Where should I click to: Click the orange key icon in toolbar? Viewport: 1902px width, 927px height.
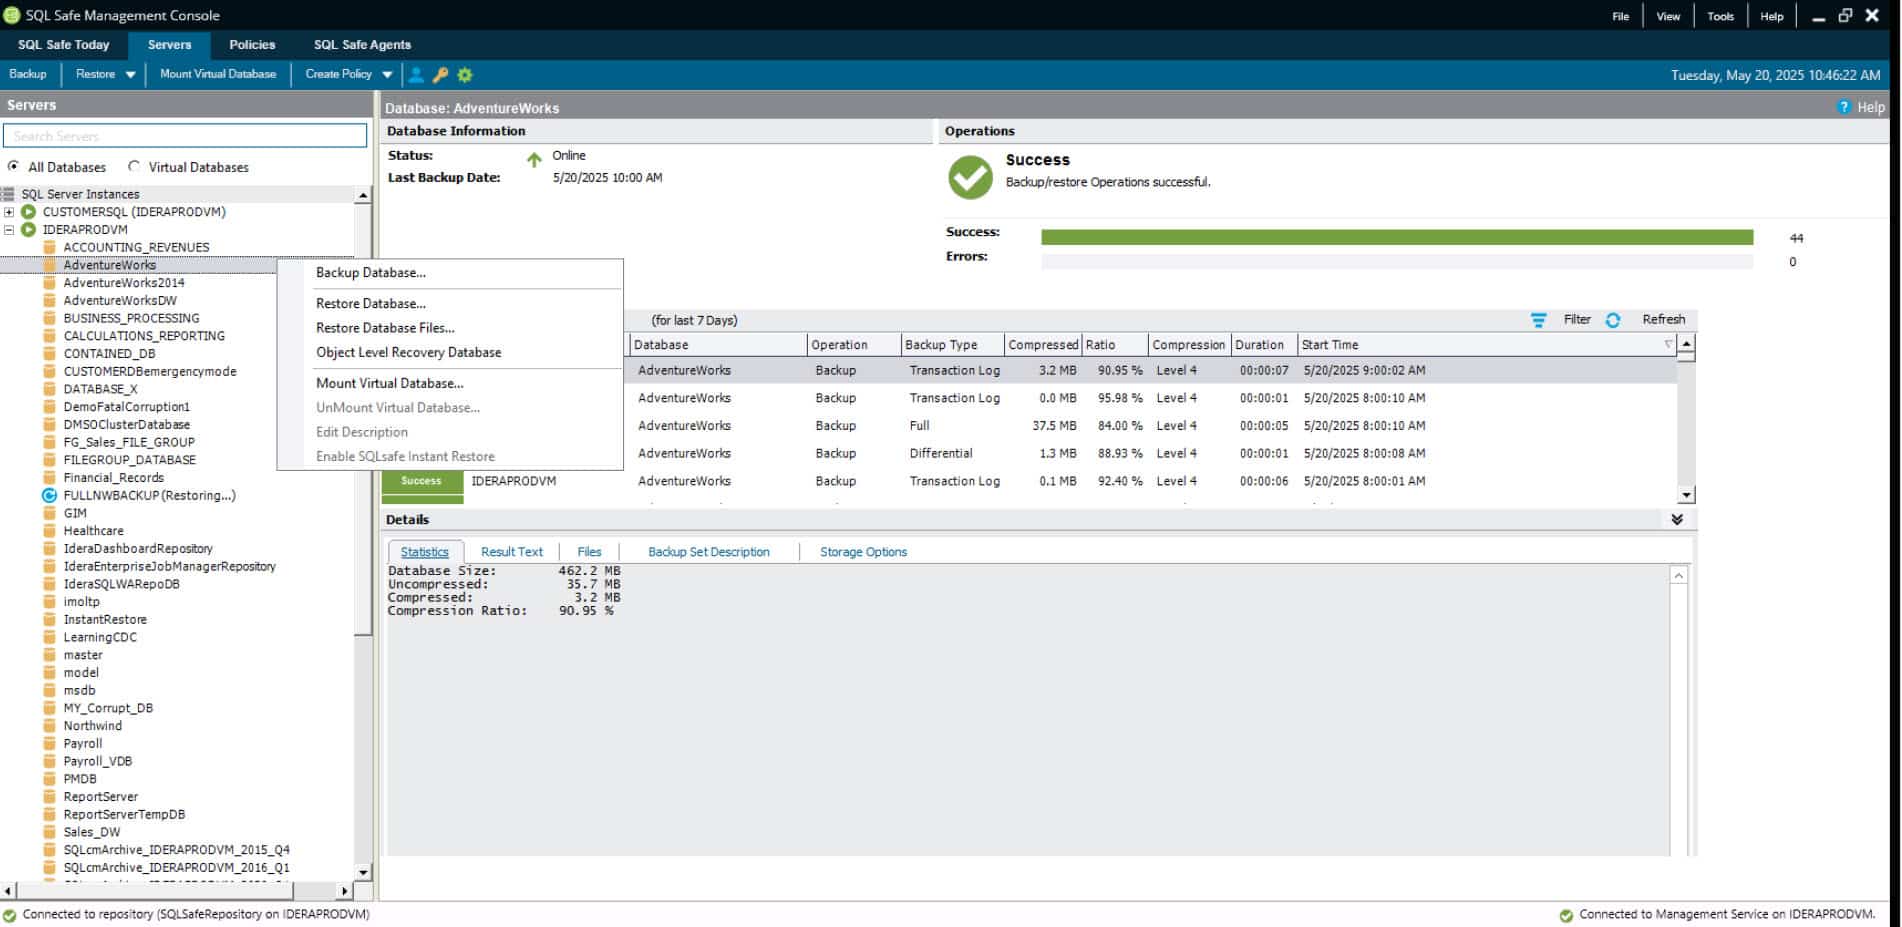(x=440, y=75)
